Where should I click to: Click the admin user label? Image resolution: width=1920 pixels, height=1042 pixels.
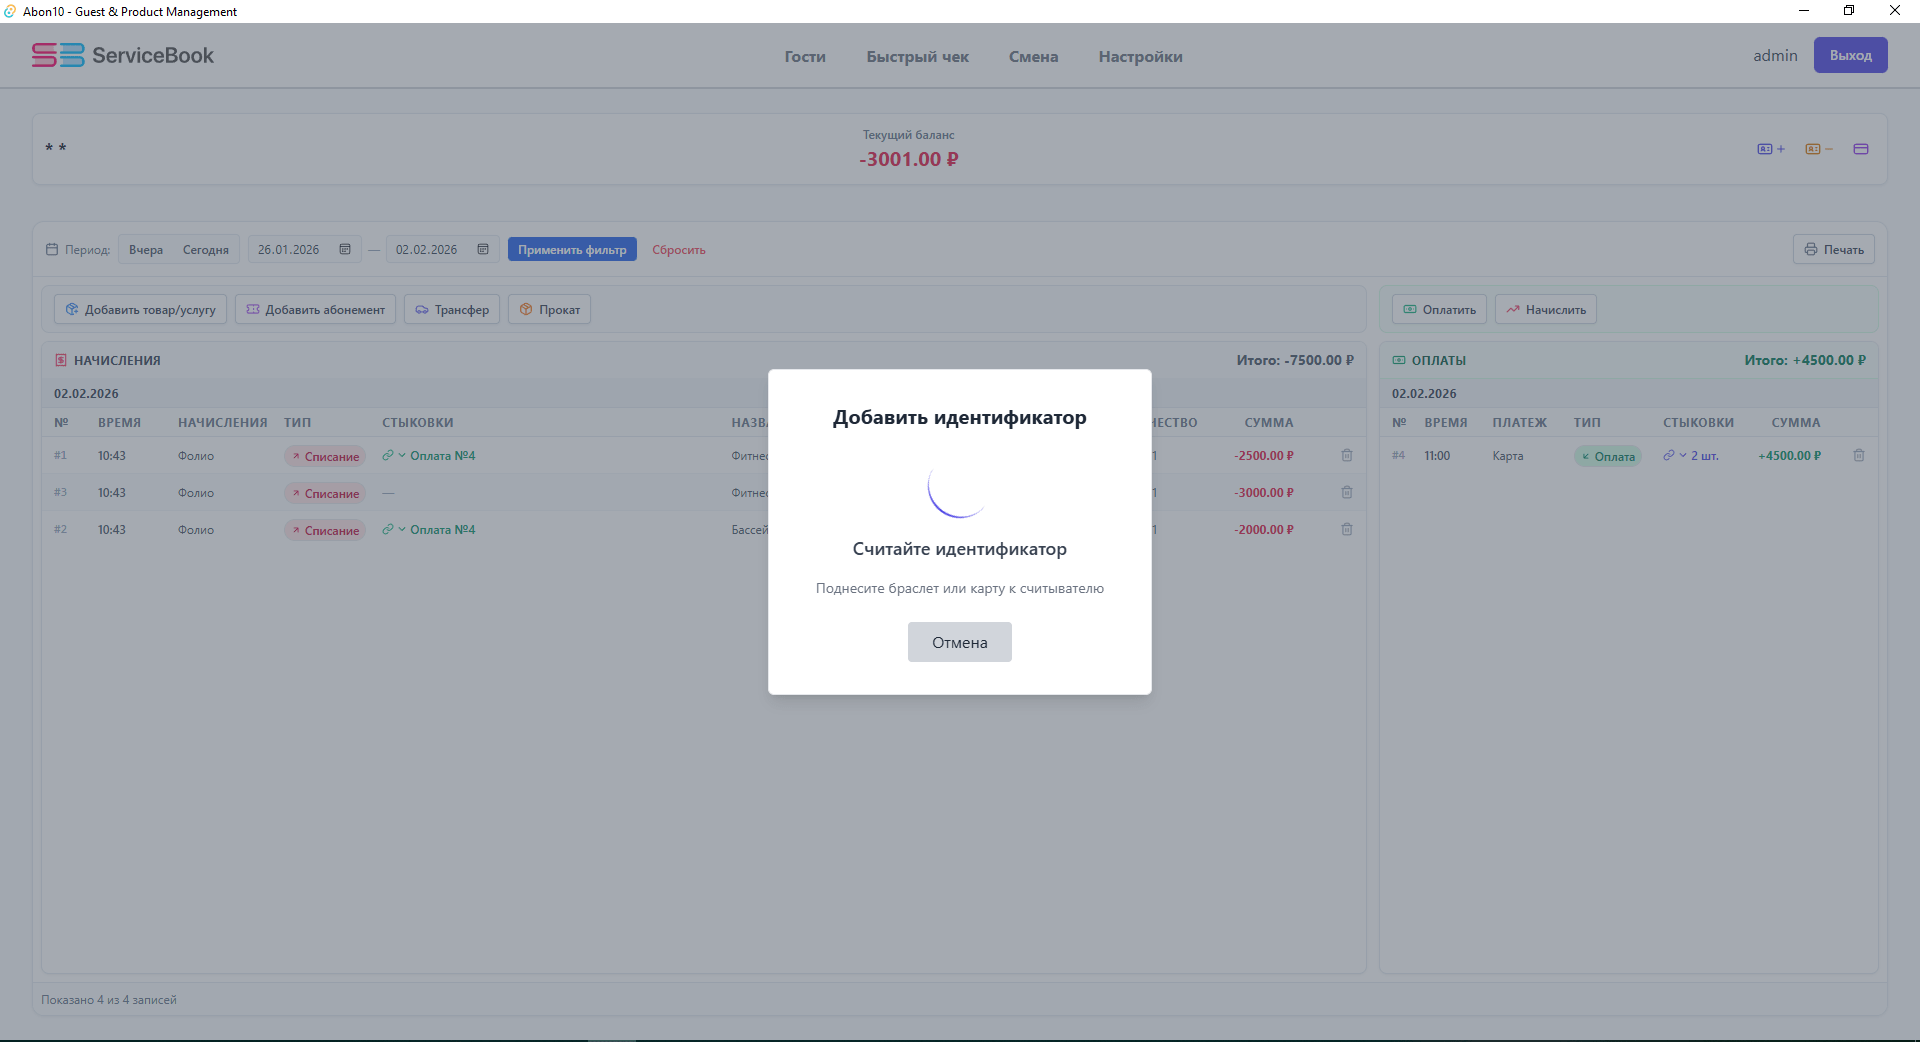1775,56
